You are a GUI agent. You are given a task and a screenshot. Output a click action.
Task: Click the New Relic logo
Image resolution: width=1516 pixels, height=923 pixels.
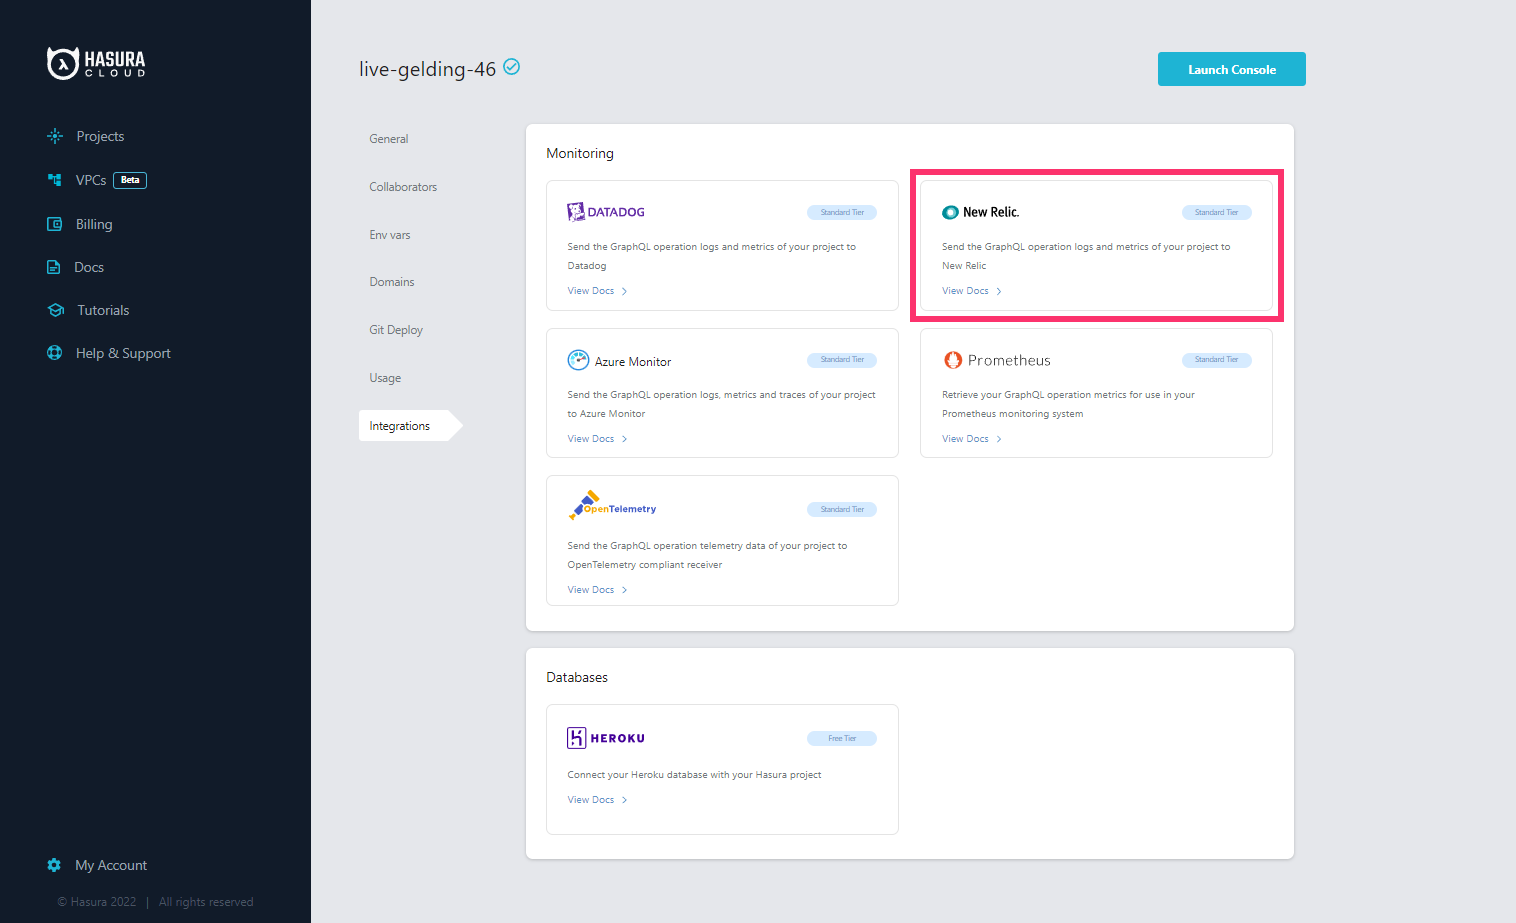[950, 212]
